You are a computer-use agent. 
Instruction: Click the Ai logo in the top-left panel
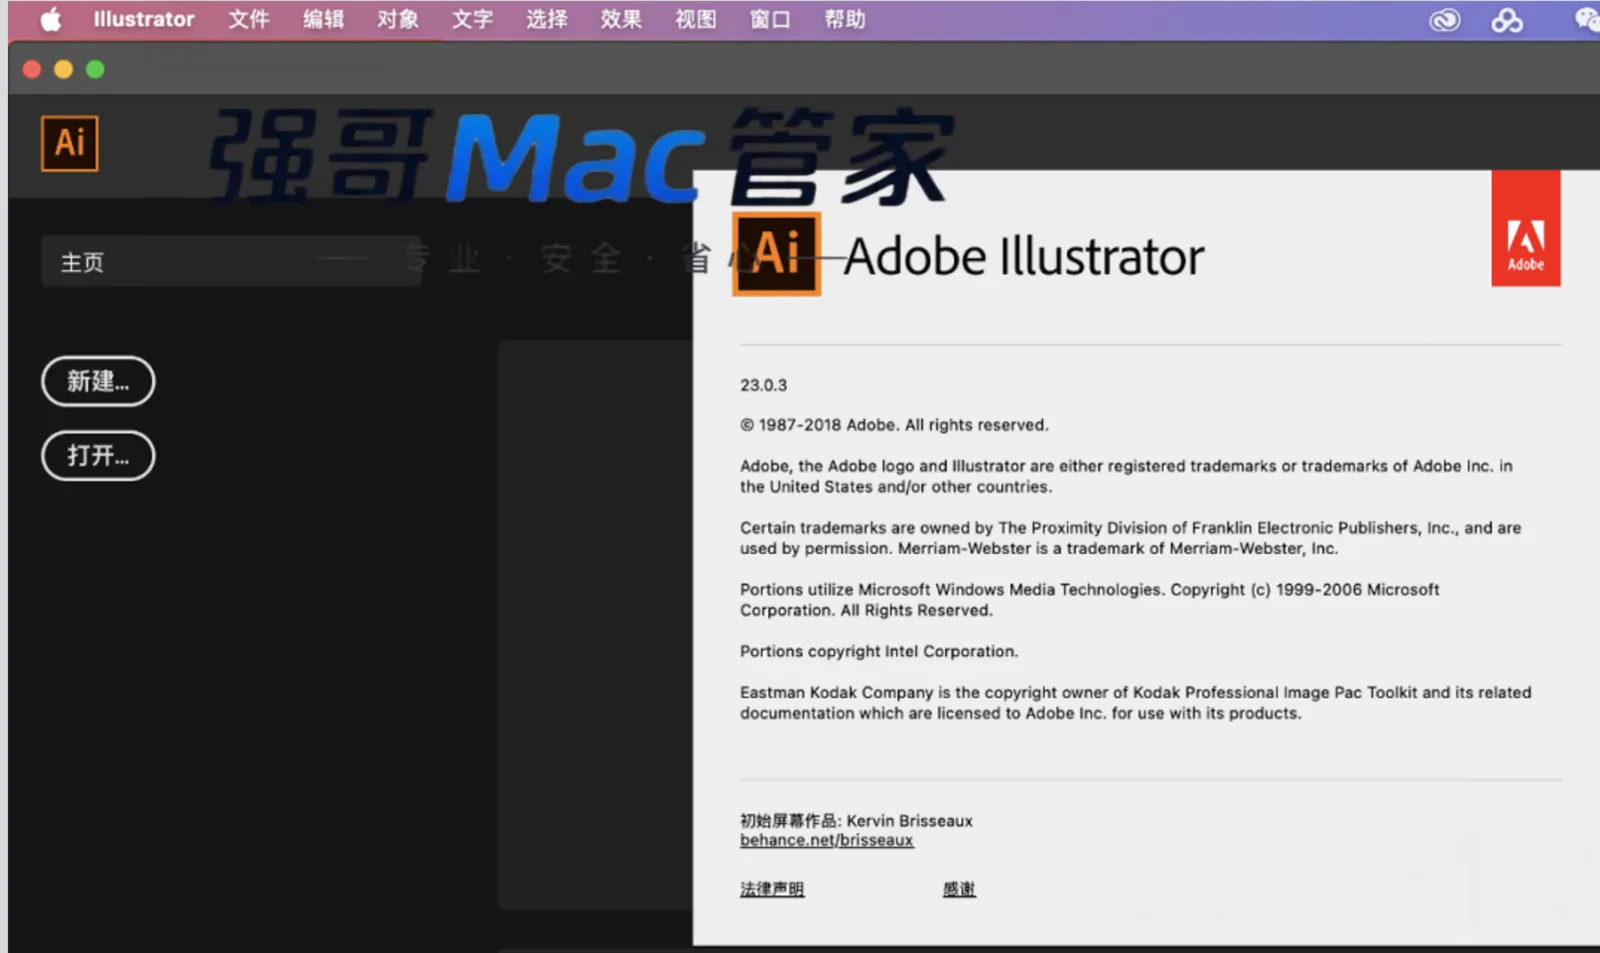(70, 143)
